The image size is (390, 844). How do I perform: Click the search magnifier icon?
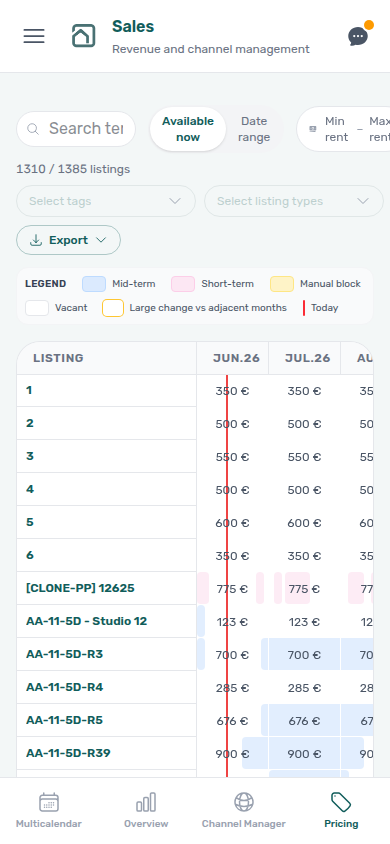[x=33, y=129]
